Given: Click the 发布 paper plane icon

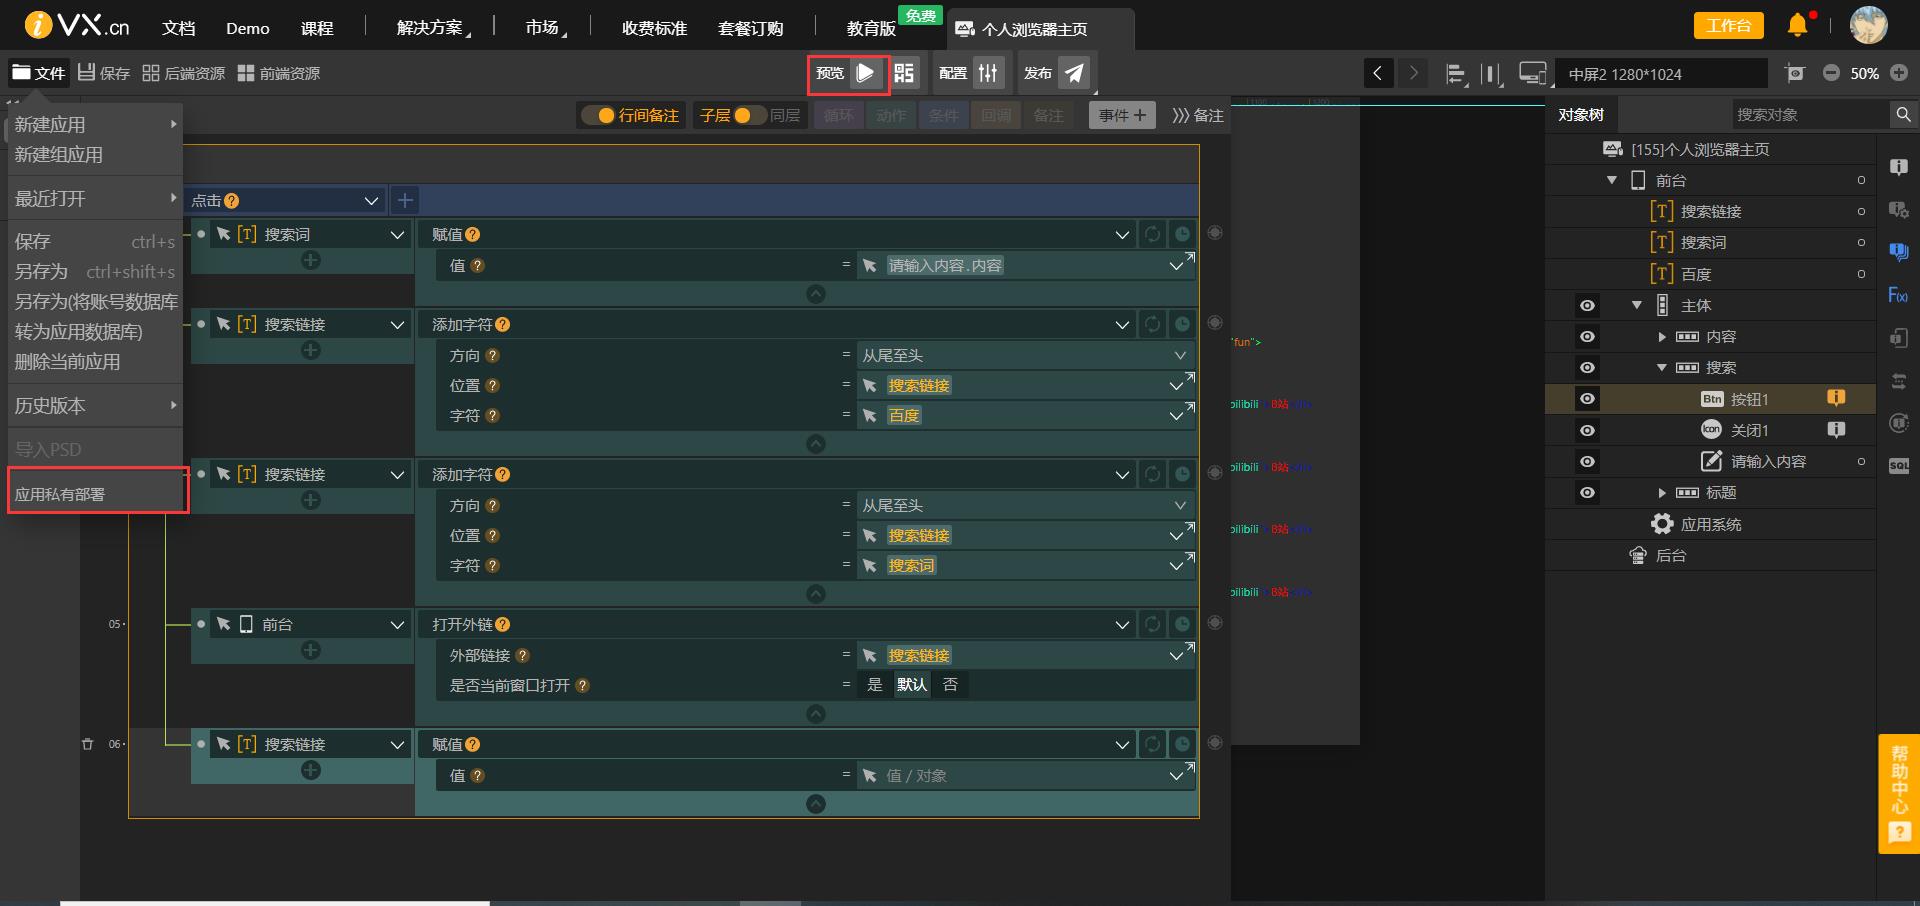Looking at the screenshot, I should (1073, 73).
